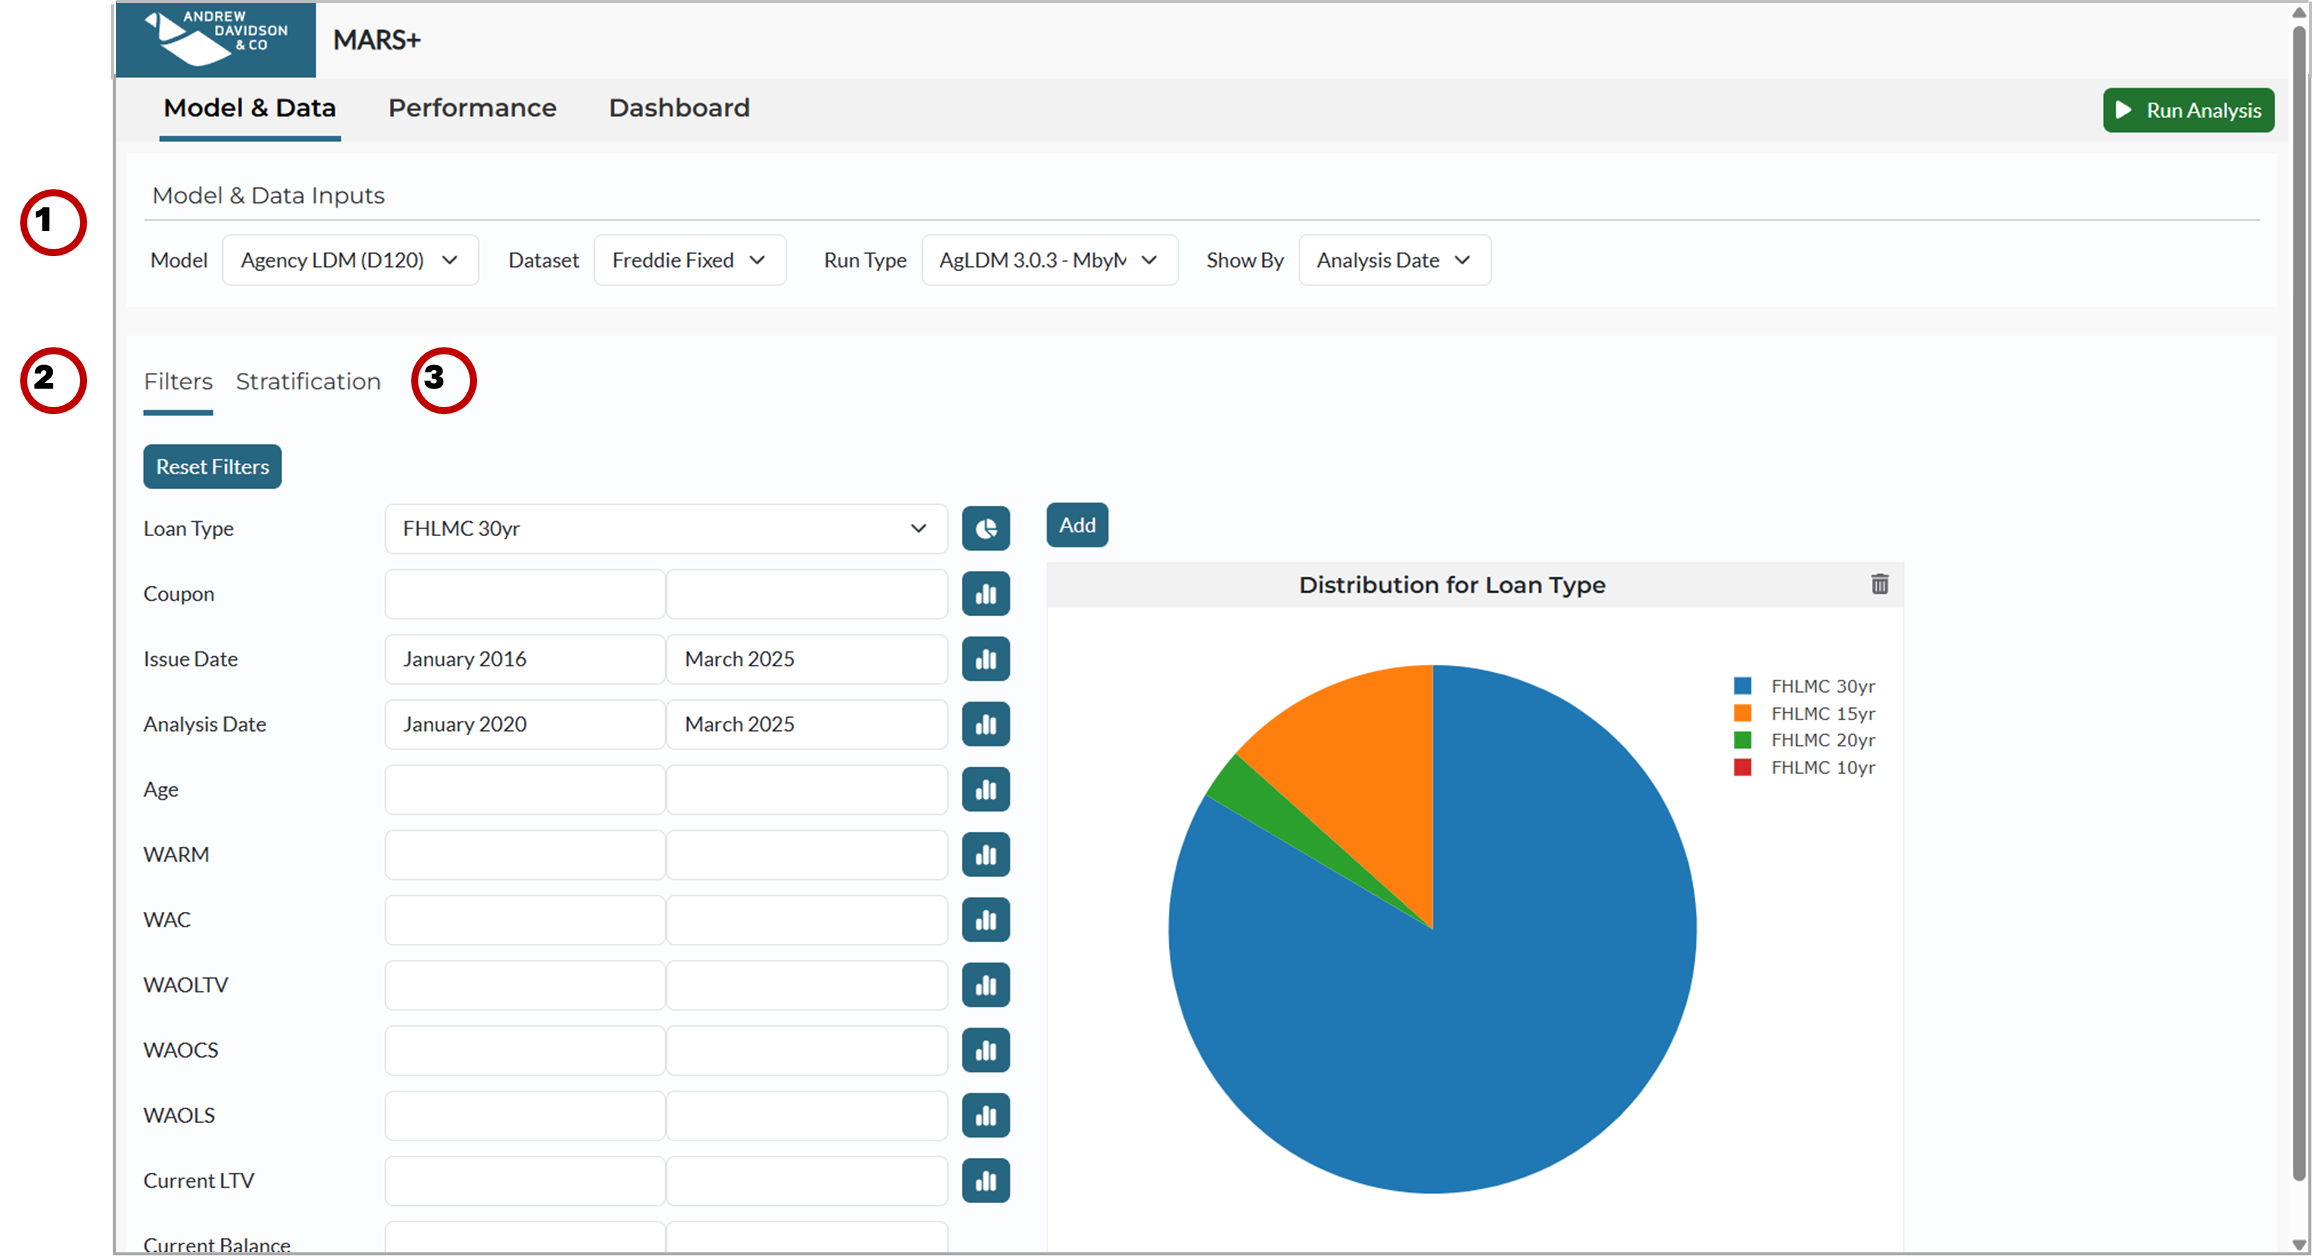Screen dimensions: 2312x1256
Task: Click the WAOLTV minimum input field
Action: click(525, 985)
